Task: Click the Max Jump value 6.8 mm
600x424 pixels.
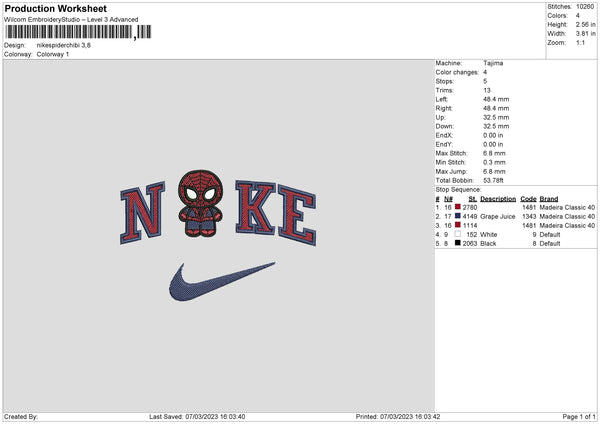Action: pyautogui.click(x=494, y=171)
